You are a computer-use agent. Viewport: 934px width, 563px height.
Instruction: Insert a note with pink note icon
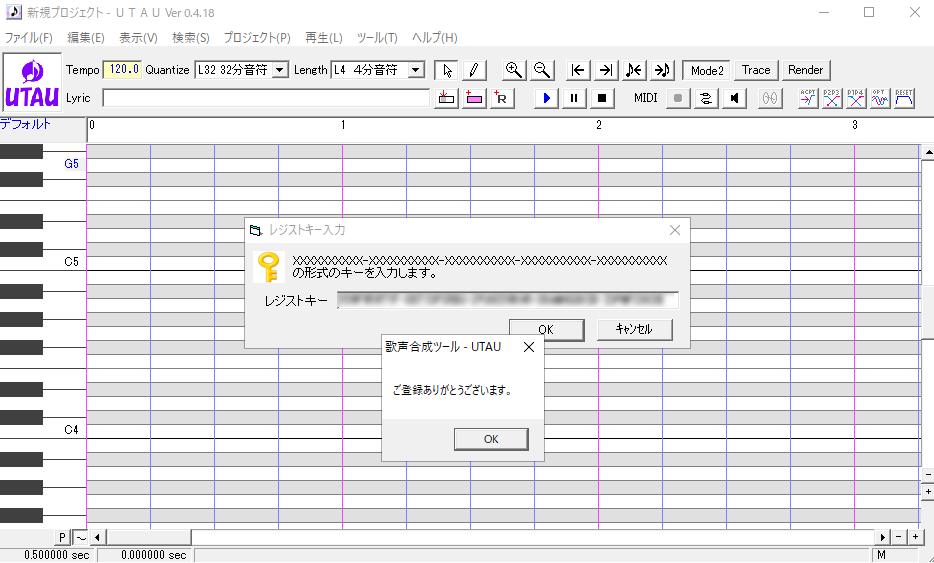pyautogui.click(x=474, y=98)
